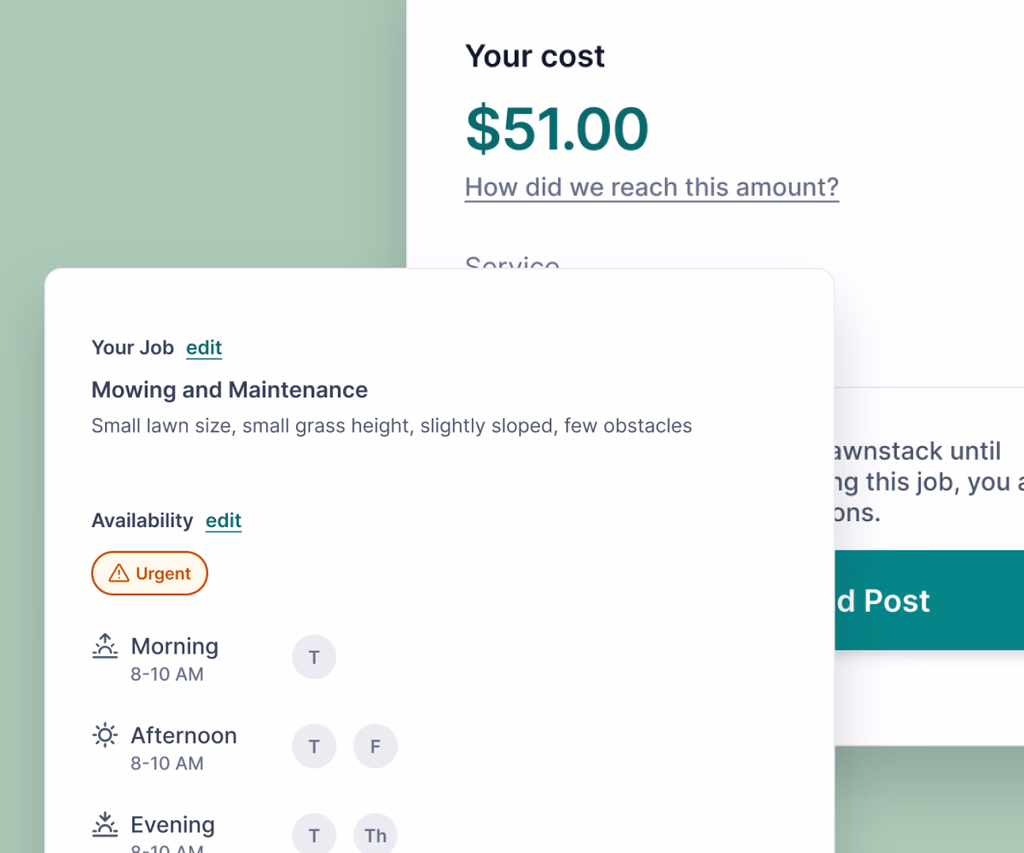
Task: Select the Morning time slot label
Action: [x=174, y=647]
